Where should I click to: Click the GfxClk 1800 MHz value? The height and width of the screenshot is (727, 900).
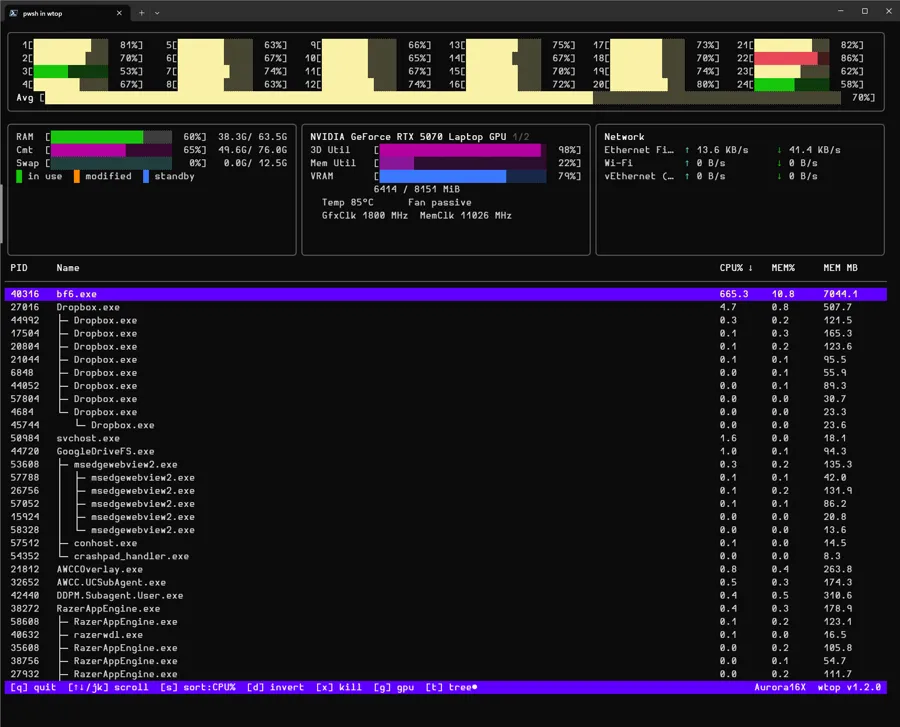click(364, 215)
